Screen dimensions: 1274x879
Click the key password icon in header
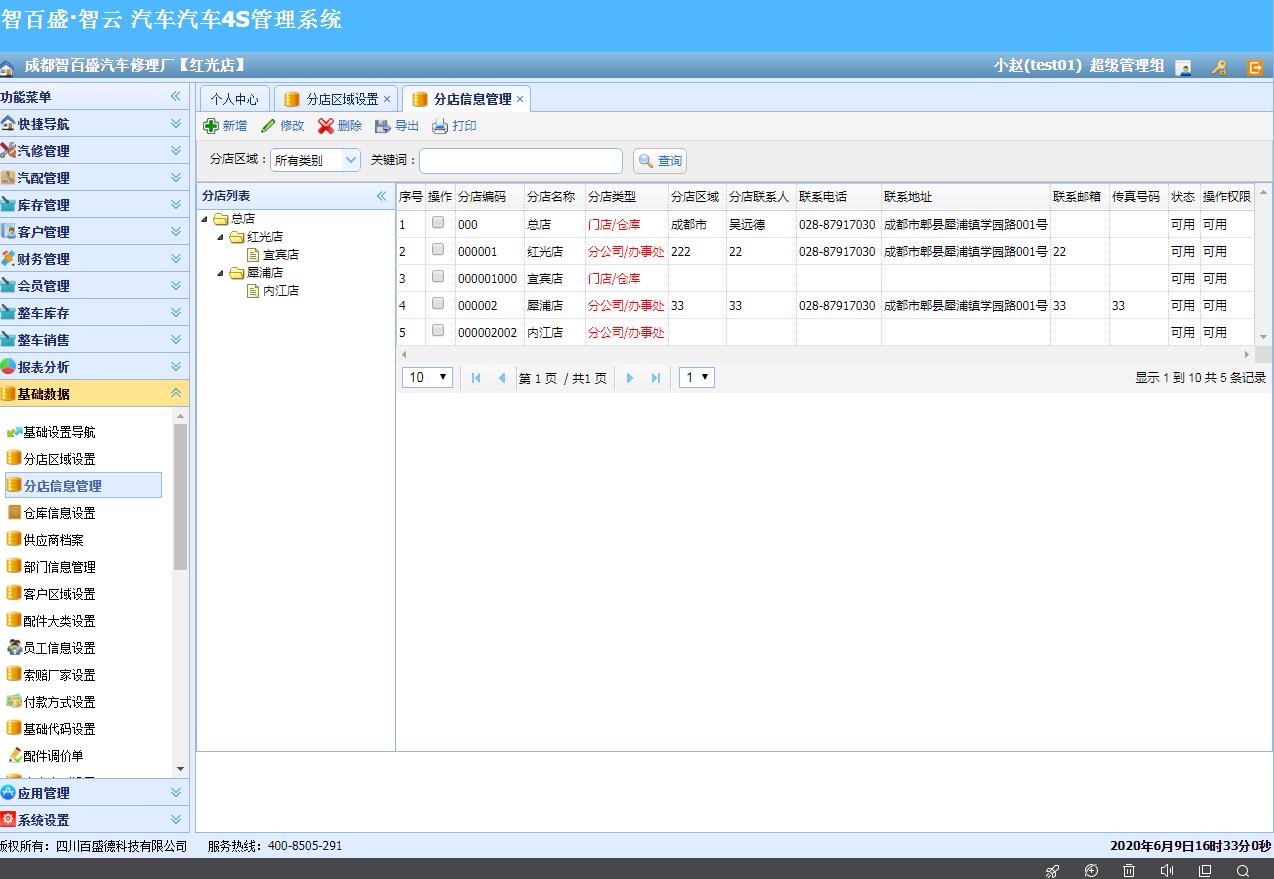coord(1219,67)
